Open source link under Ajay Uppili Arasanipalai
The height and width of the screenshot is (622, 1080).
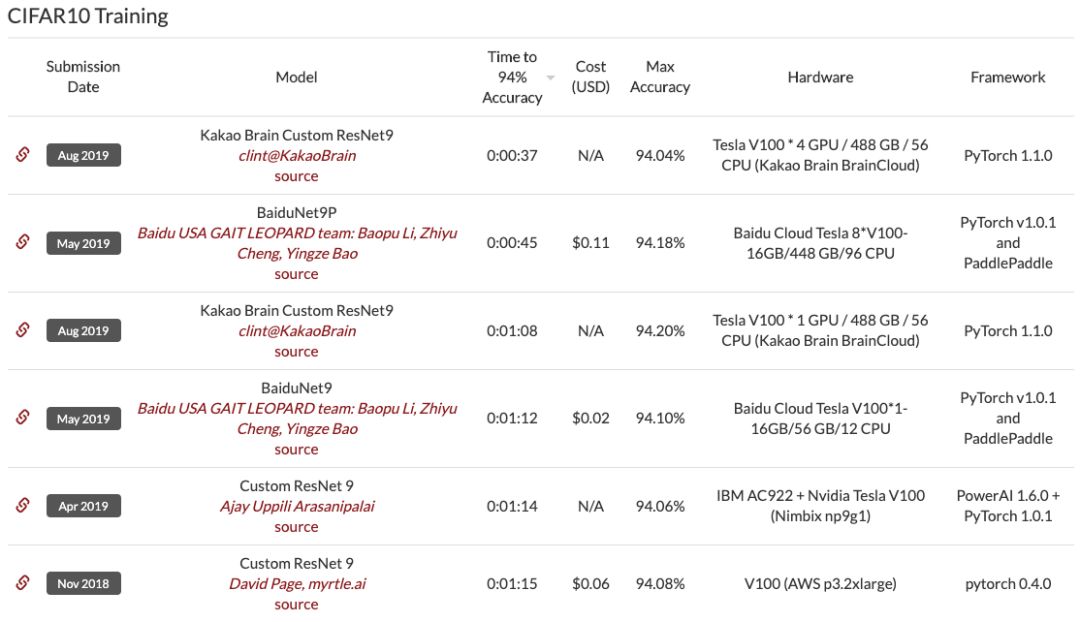click(296, 527)
